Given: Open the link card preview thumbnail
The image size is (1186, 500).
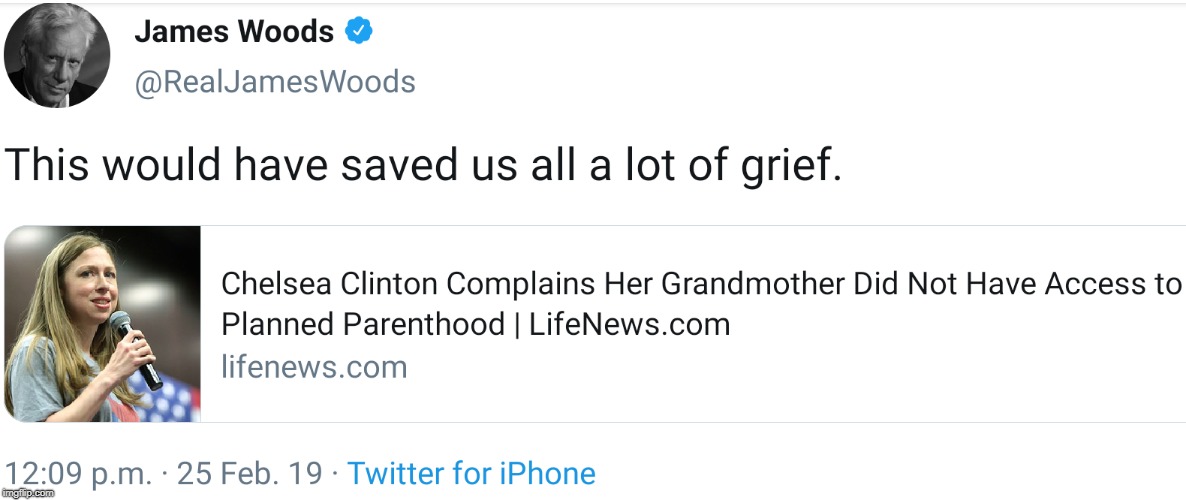Looking at the screenshot, I should (x=102, y=324).
